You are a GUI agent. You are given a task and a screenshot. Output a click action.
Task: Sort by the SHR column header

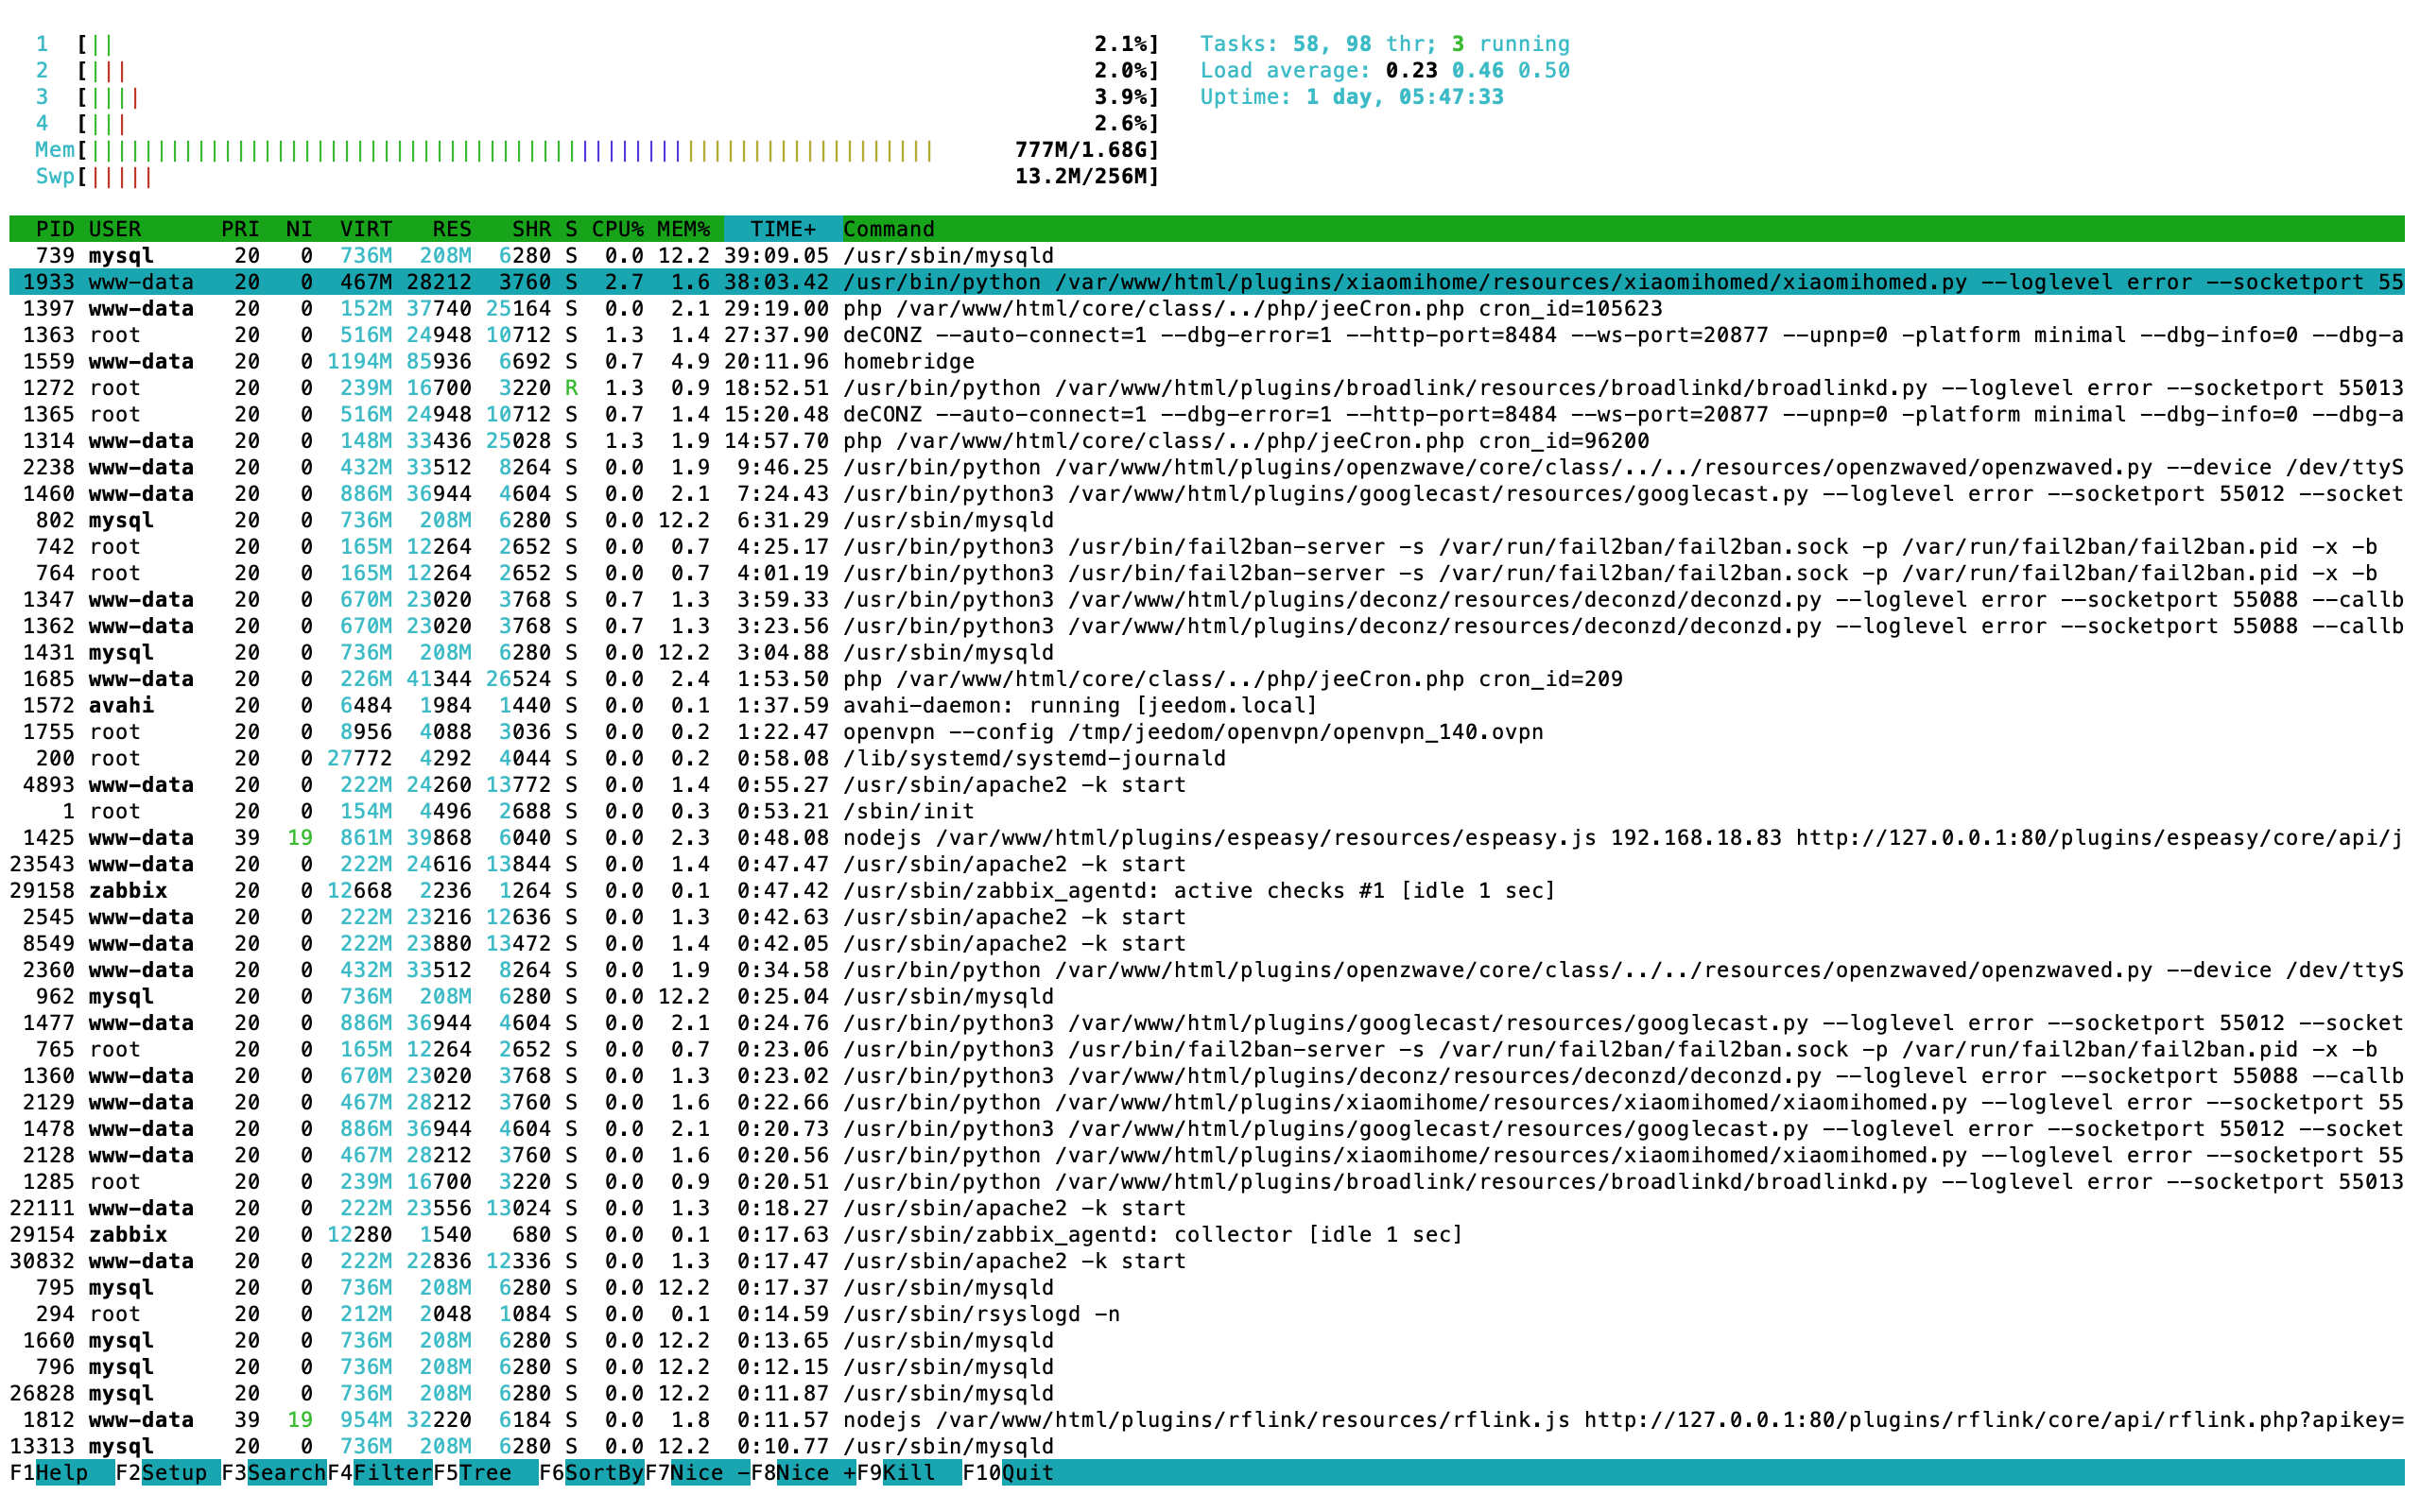pyautogui.click(x=531, y=229)
